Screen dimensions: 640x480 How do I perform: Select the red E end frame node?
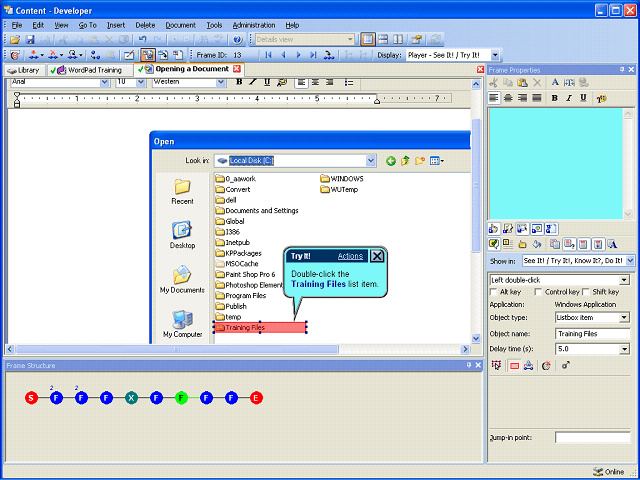point(256,398)
